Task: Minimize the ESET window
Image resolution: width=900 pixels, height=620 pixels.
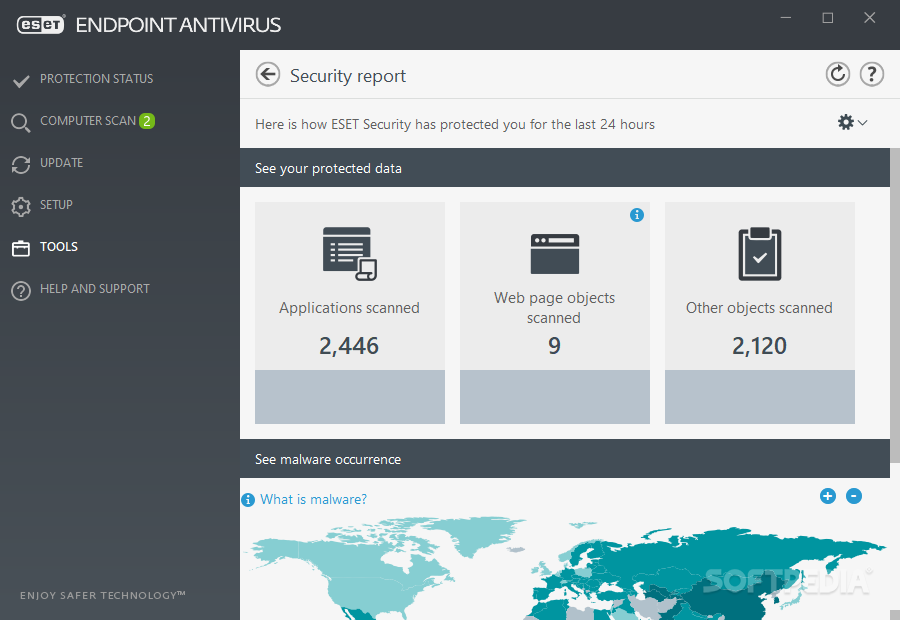Action: click(786, 18)
